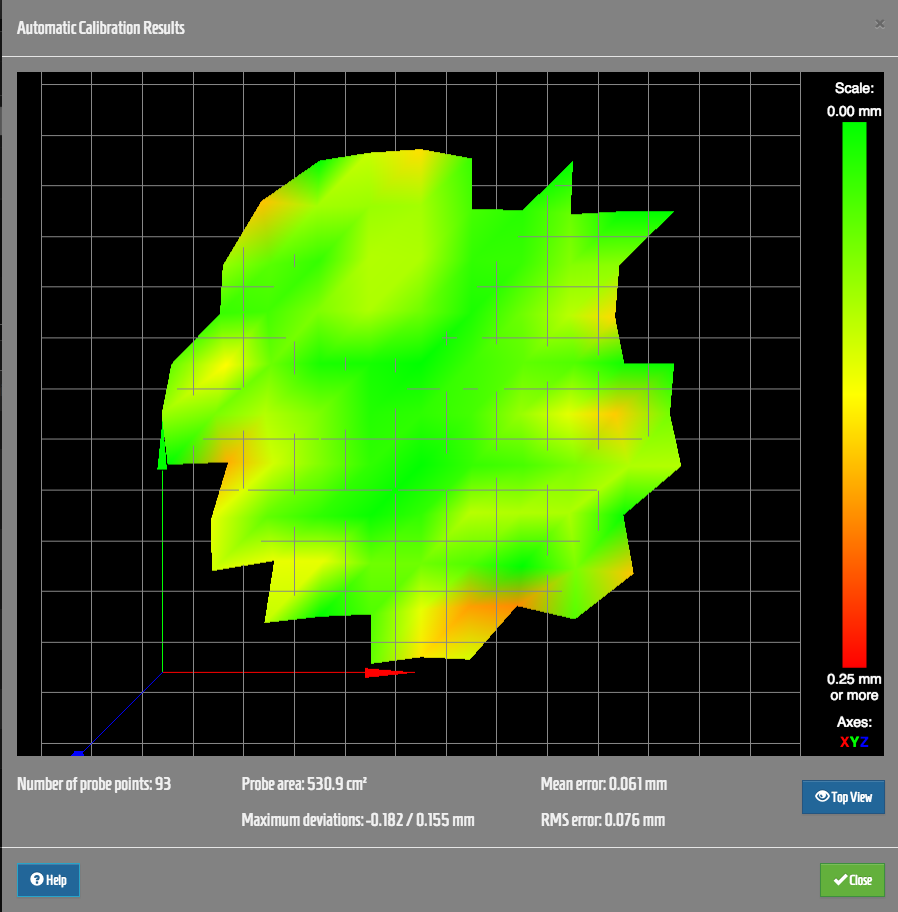898x912 pixels.
Task: Open the Help page
Action: (48, 880)
